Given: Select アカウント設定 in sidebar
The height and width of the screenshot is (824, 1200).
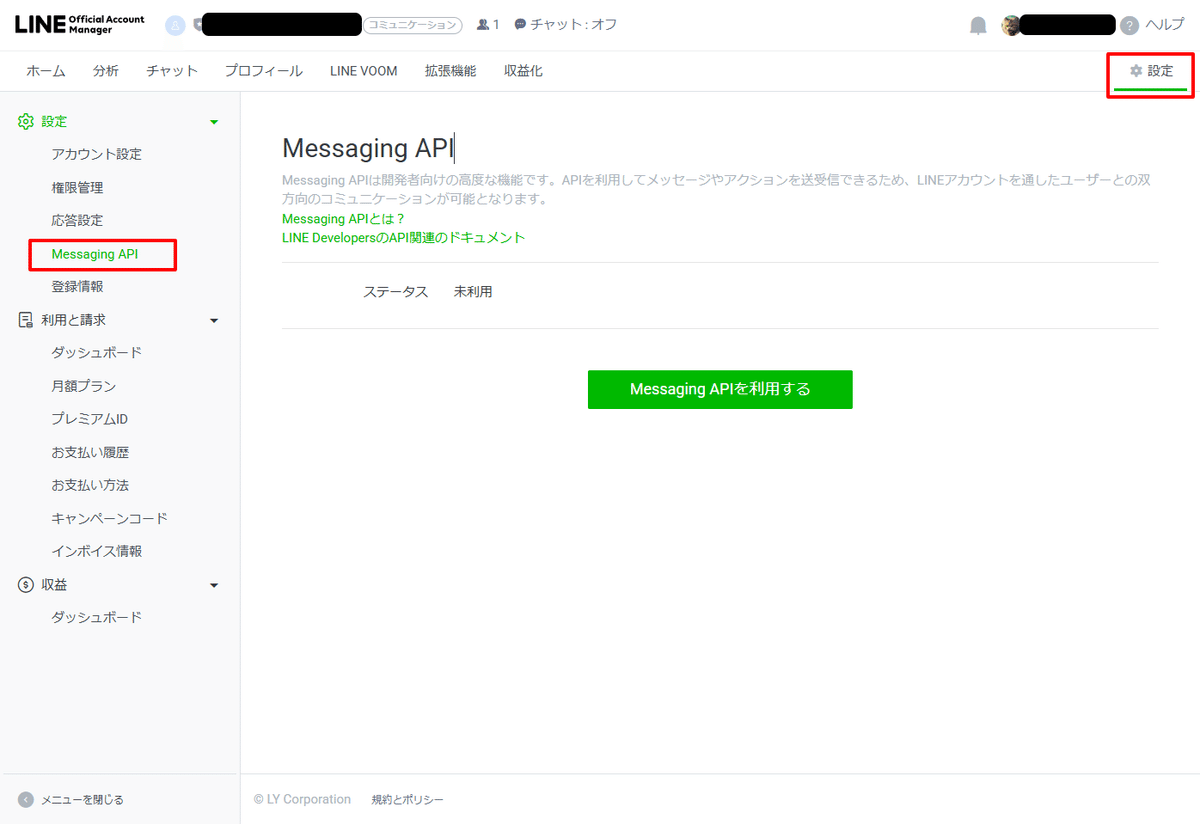Looking at the screenshot, I should [97, 154].
